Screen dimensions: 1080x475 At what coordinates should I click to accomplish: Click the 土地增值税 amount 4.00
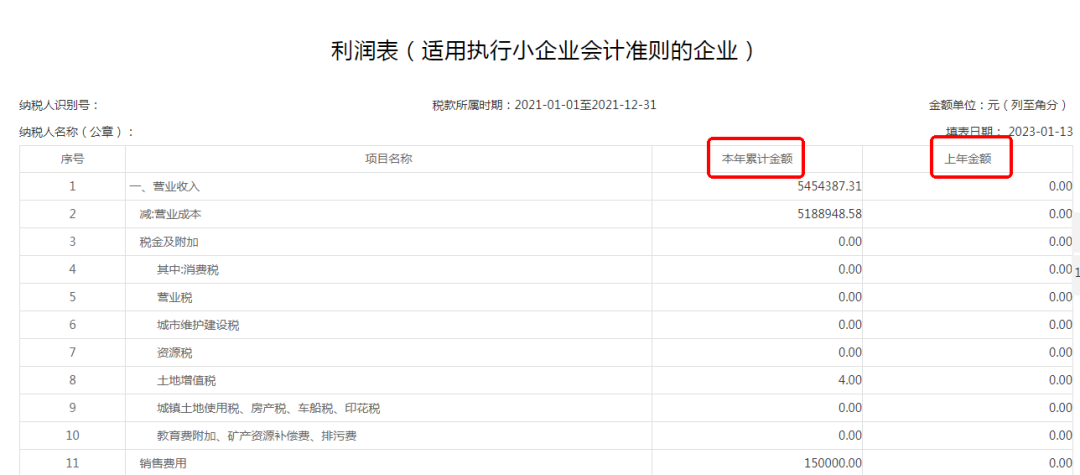click(849, 380)
